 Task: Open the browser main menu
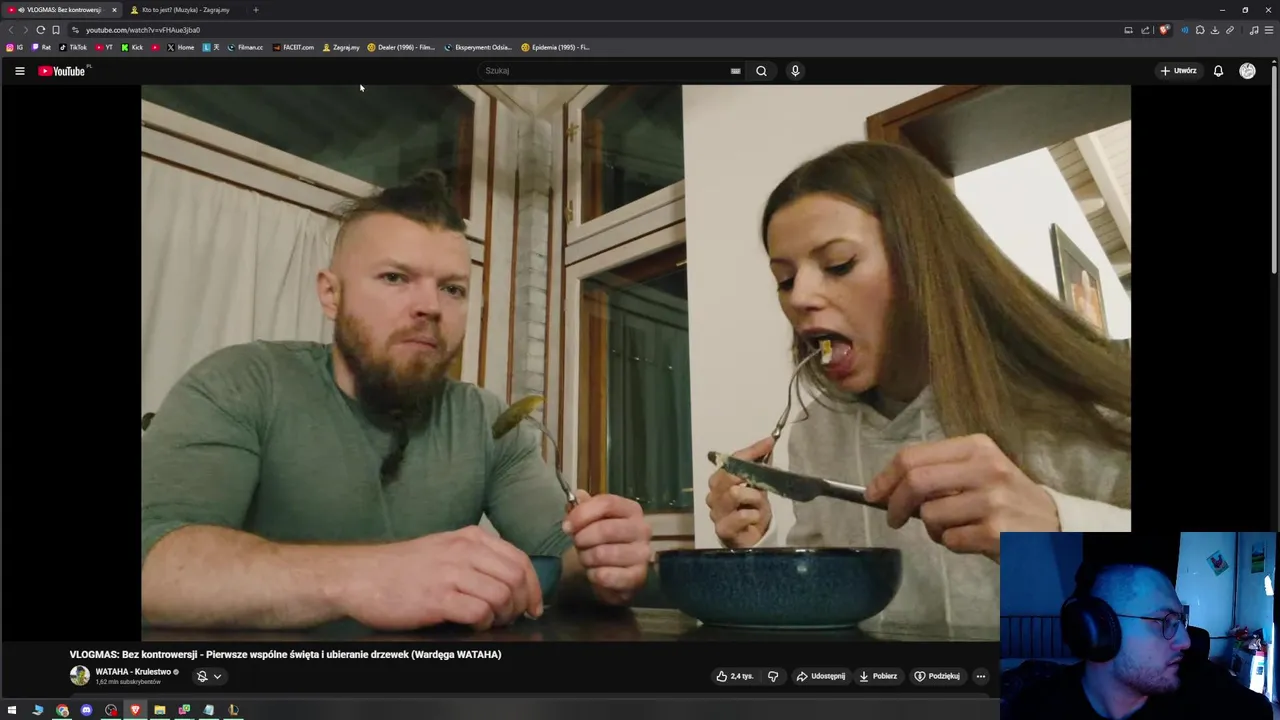pos(1269,30)
